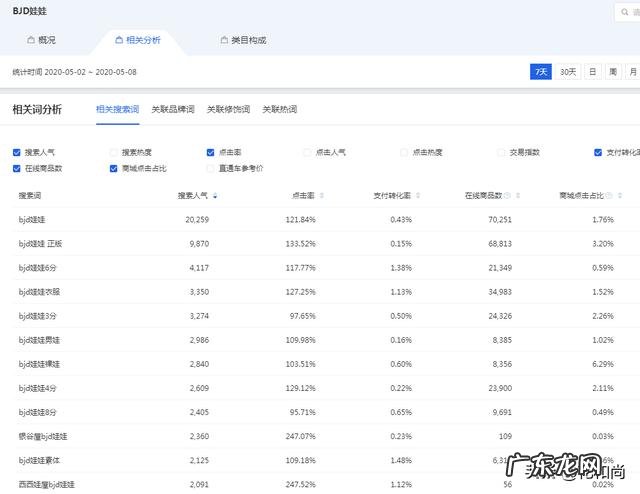Select the bjd娃娃6分 search term
The height and width of the screenshot is (494, 640).
[37, 268]
